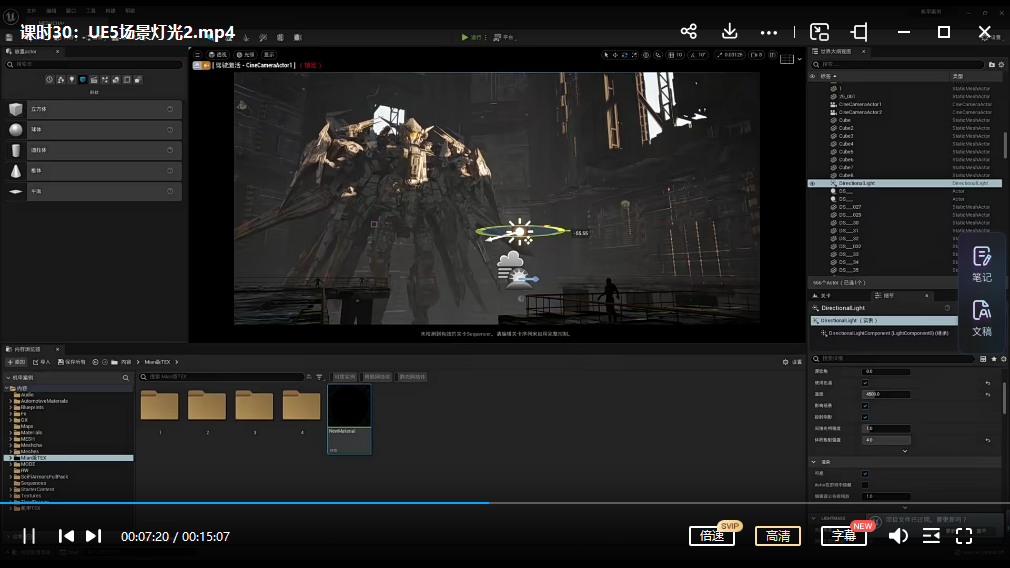This screenshot has width=1010, height=568.
Task: Click the outliner search field
Action: pos(899,64)
